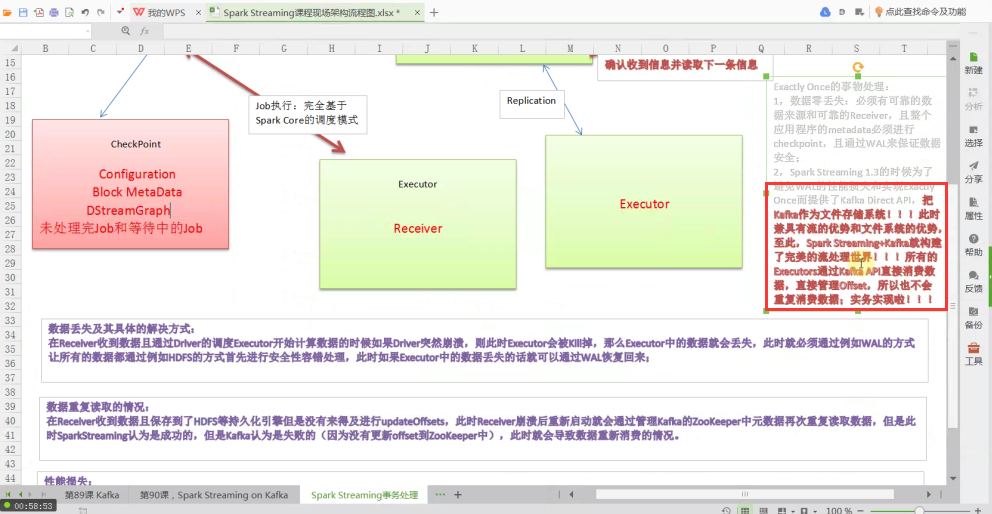
Task: Open 备份 in right sidebar
Action: pos(974,317)
